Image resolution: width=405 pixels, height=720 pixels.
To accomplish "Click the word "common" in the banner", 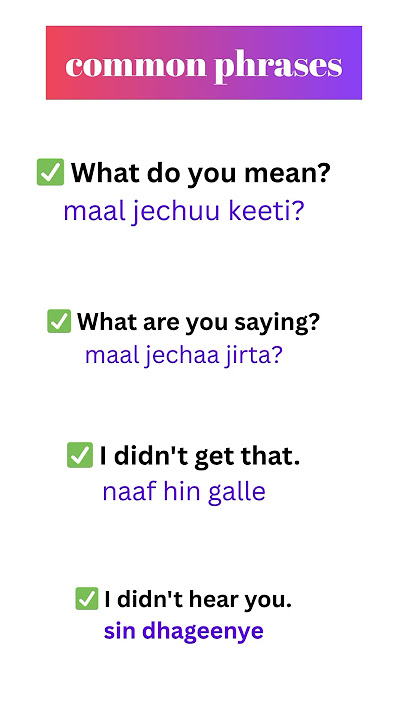I will pyautogui.click(x=136, y=67).
